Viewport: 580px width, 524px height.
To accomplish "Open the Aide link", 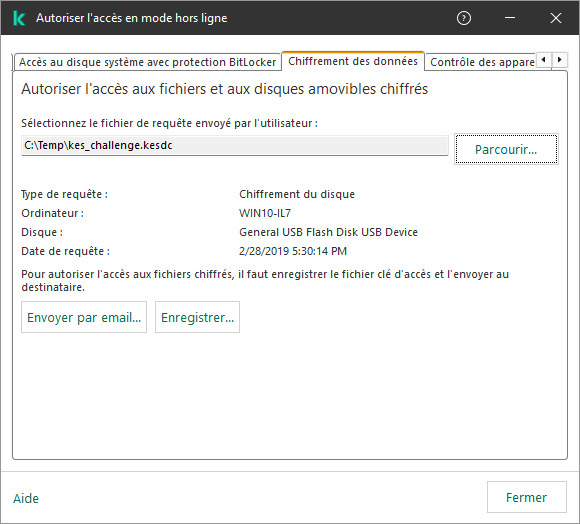I will point(26,498).
